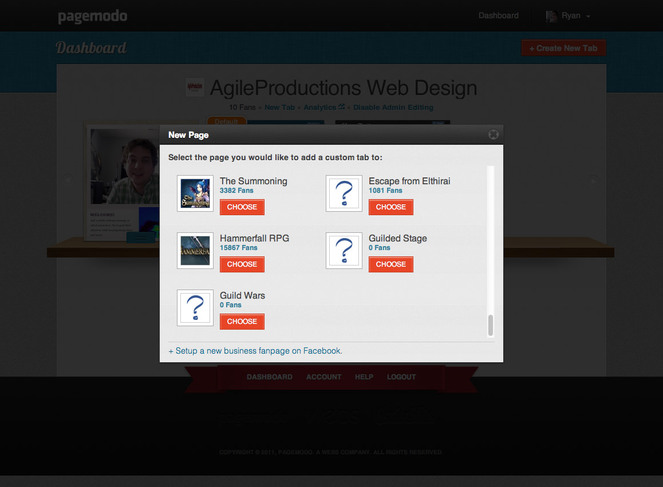
Task: Click Guild Wars page title
Action: click(x=242, y=295)
